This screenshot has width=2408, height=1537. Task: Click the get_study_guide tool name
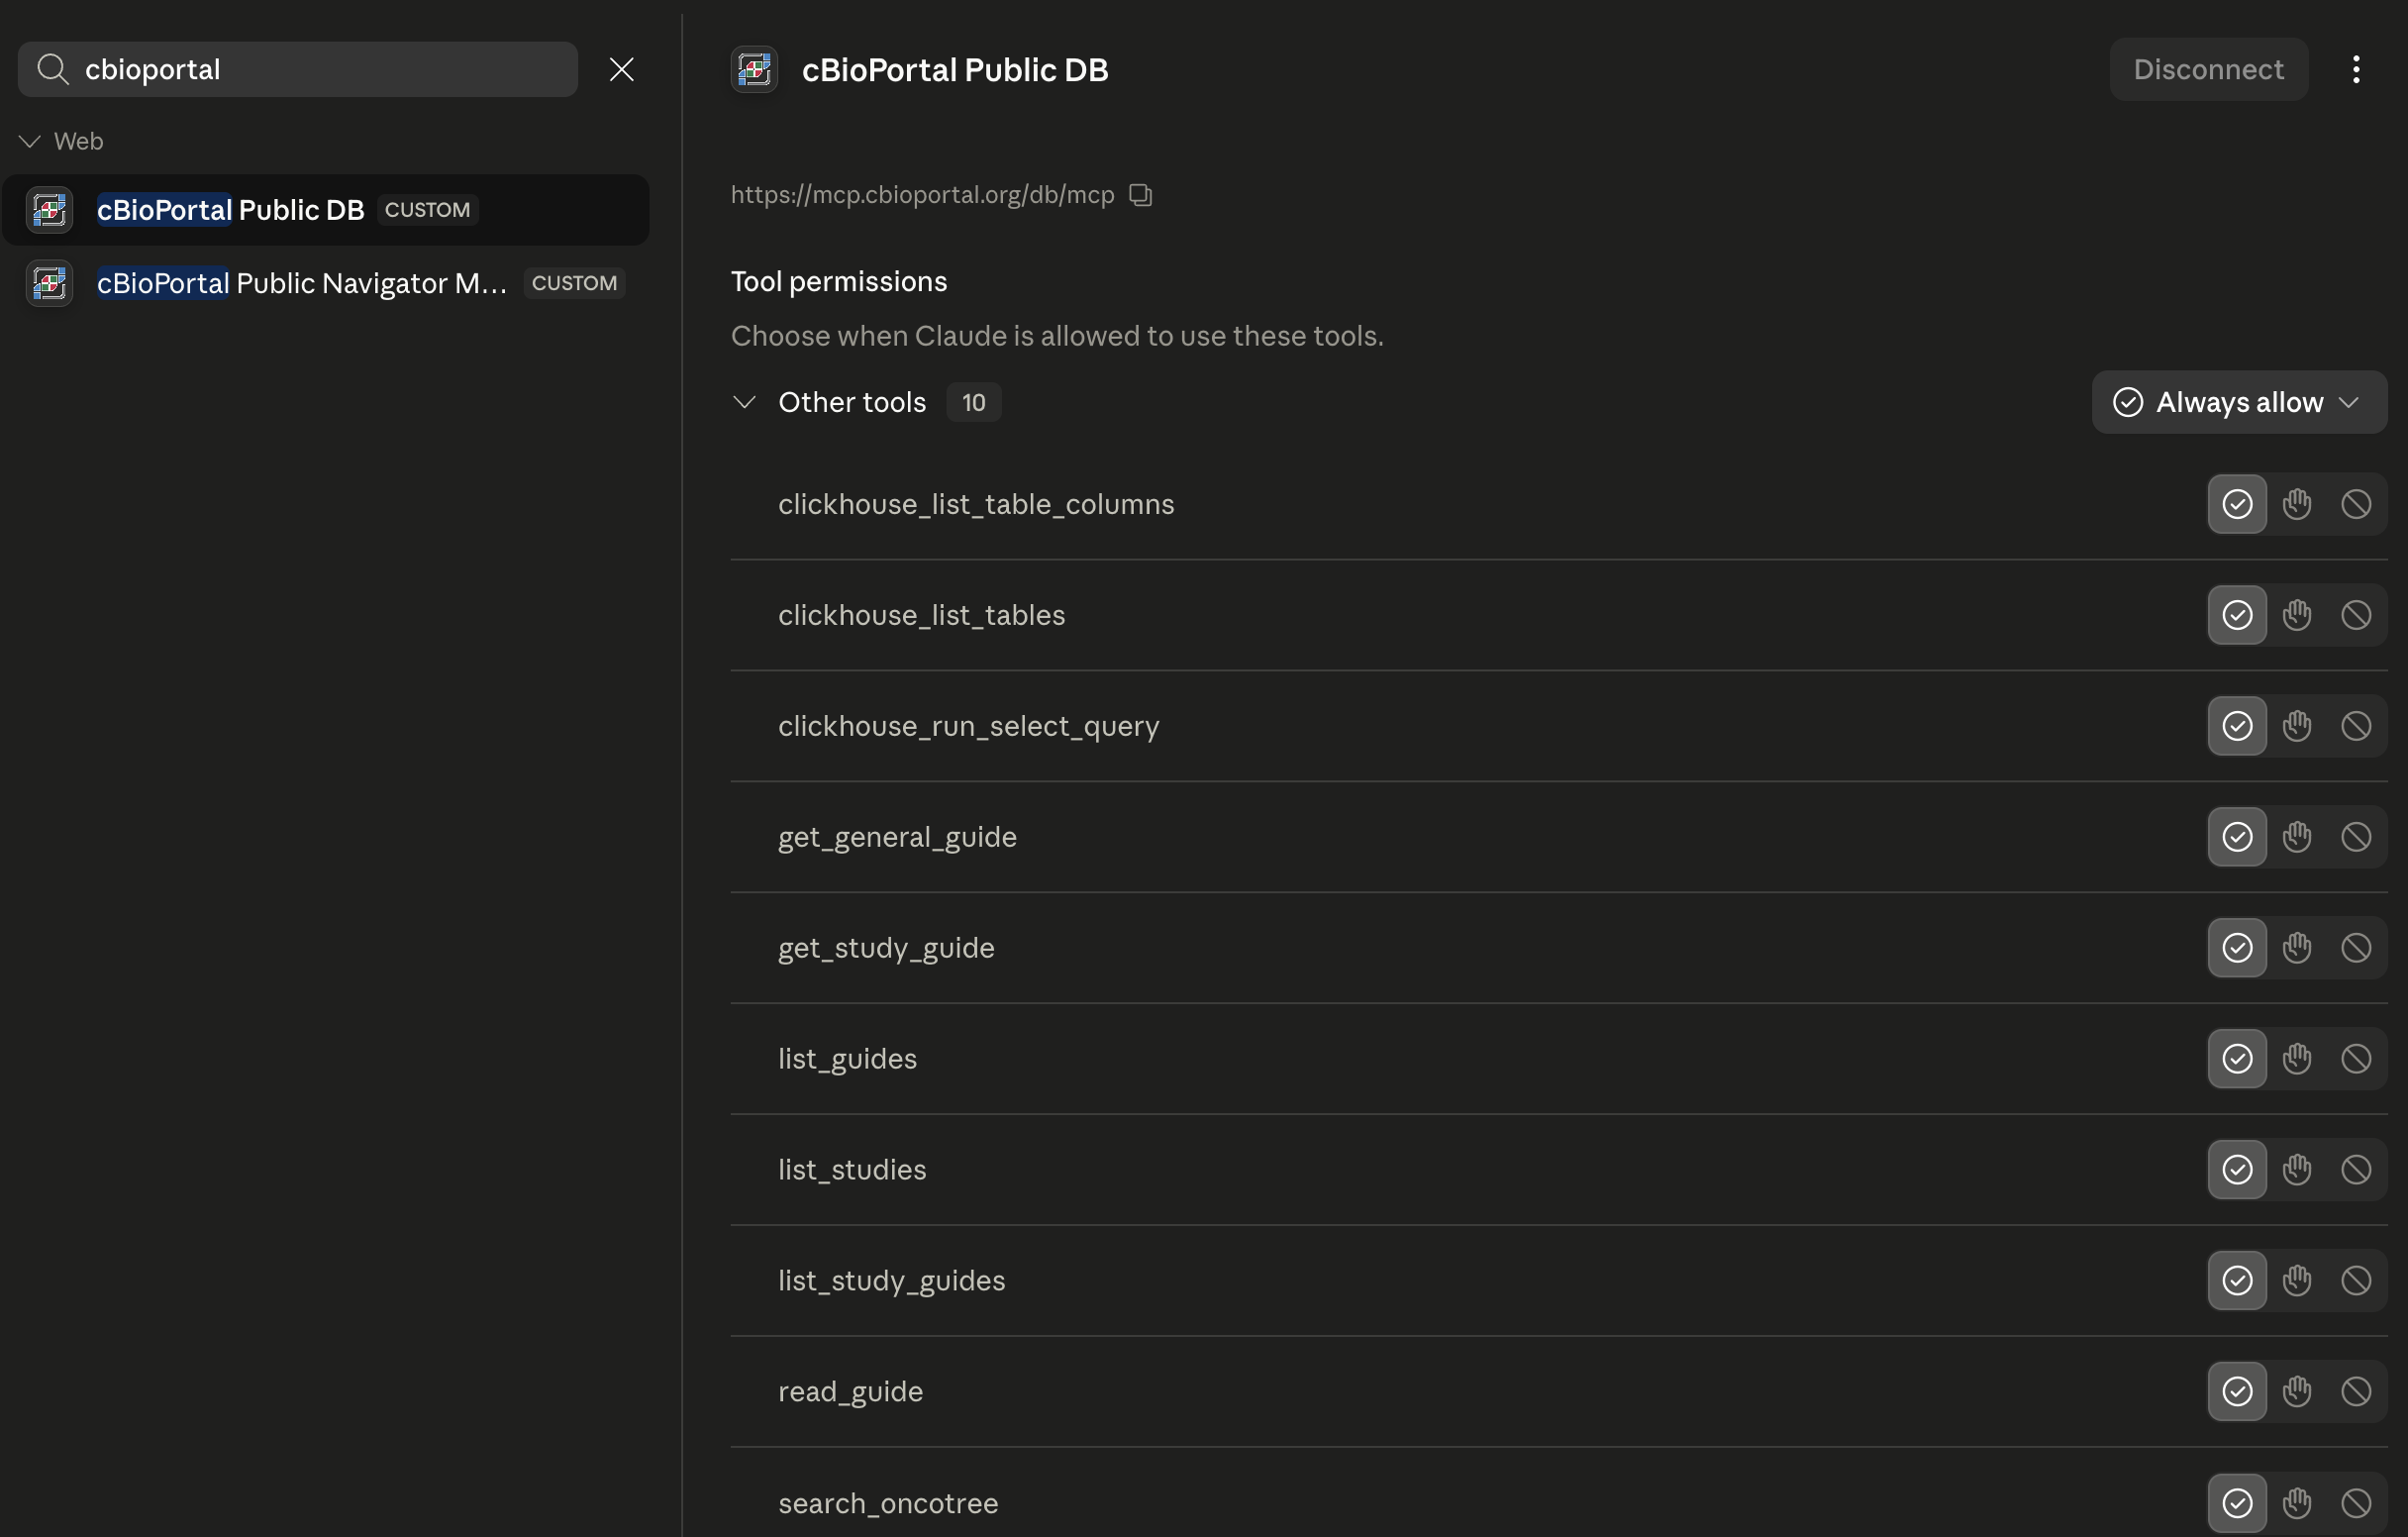pos(886,948)
